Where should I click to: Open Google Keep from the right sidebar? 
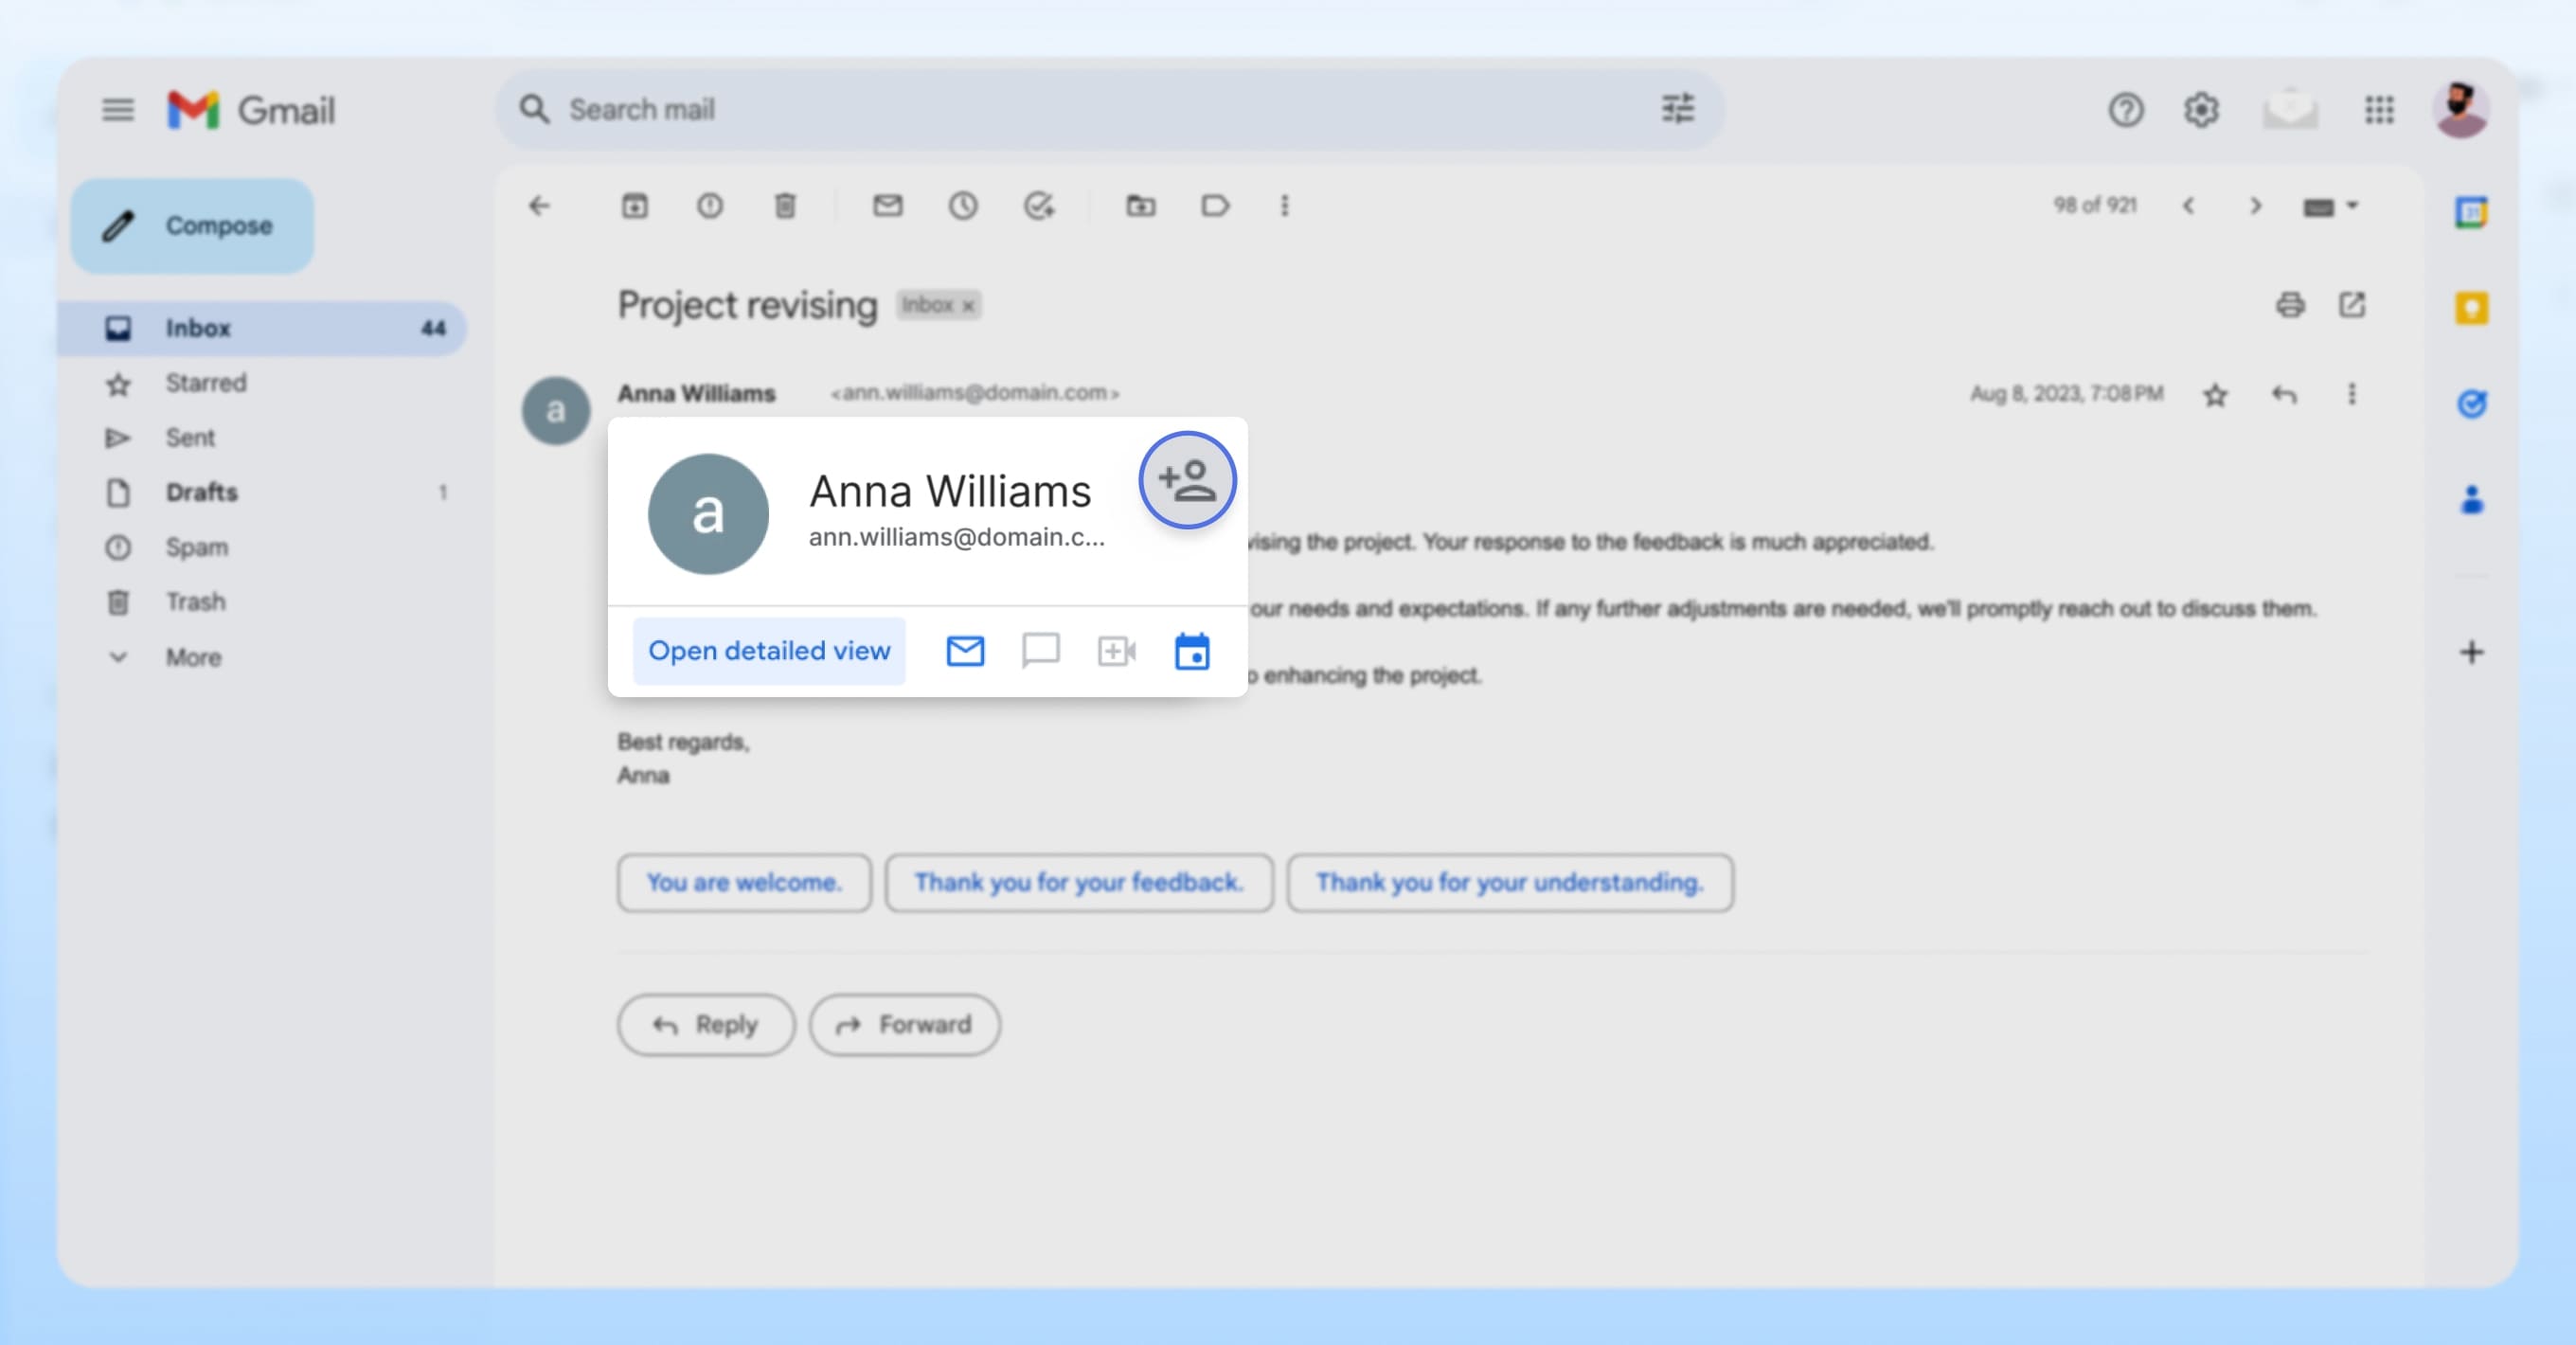coord(2473,307)
